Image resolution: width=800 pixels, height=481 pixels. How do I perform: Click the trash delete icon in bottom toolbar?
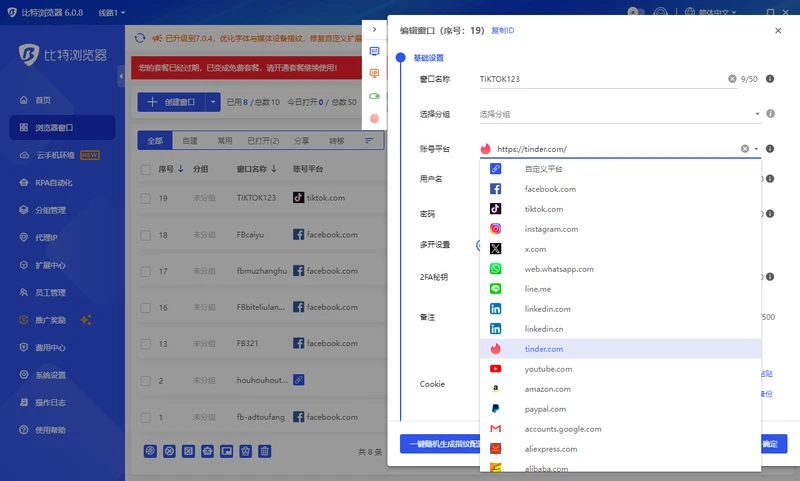(x=264, y=451)
